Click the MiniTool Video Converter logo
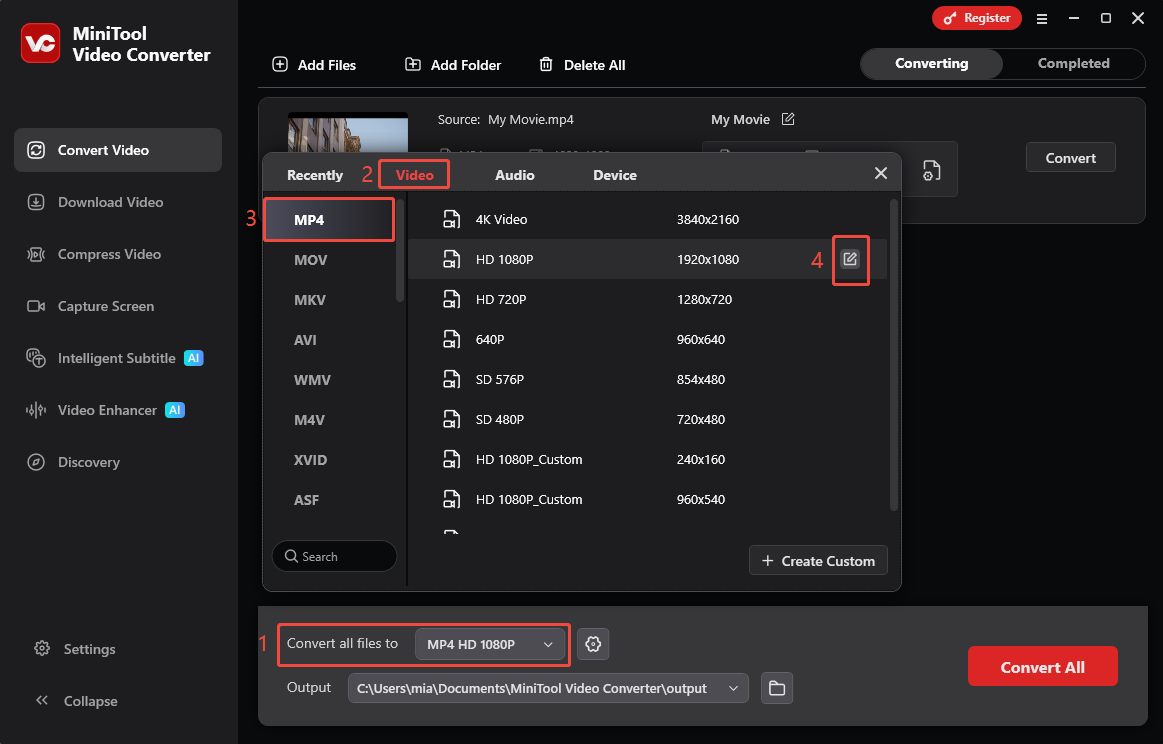The width and height of the screenshot is (1163, 744). tap(40, 43)
